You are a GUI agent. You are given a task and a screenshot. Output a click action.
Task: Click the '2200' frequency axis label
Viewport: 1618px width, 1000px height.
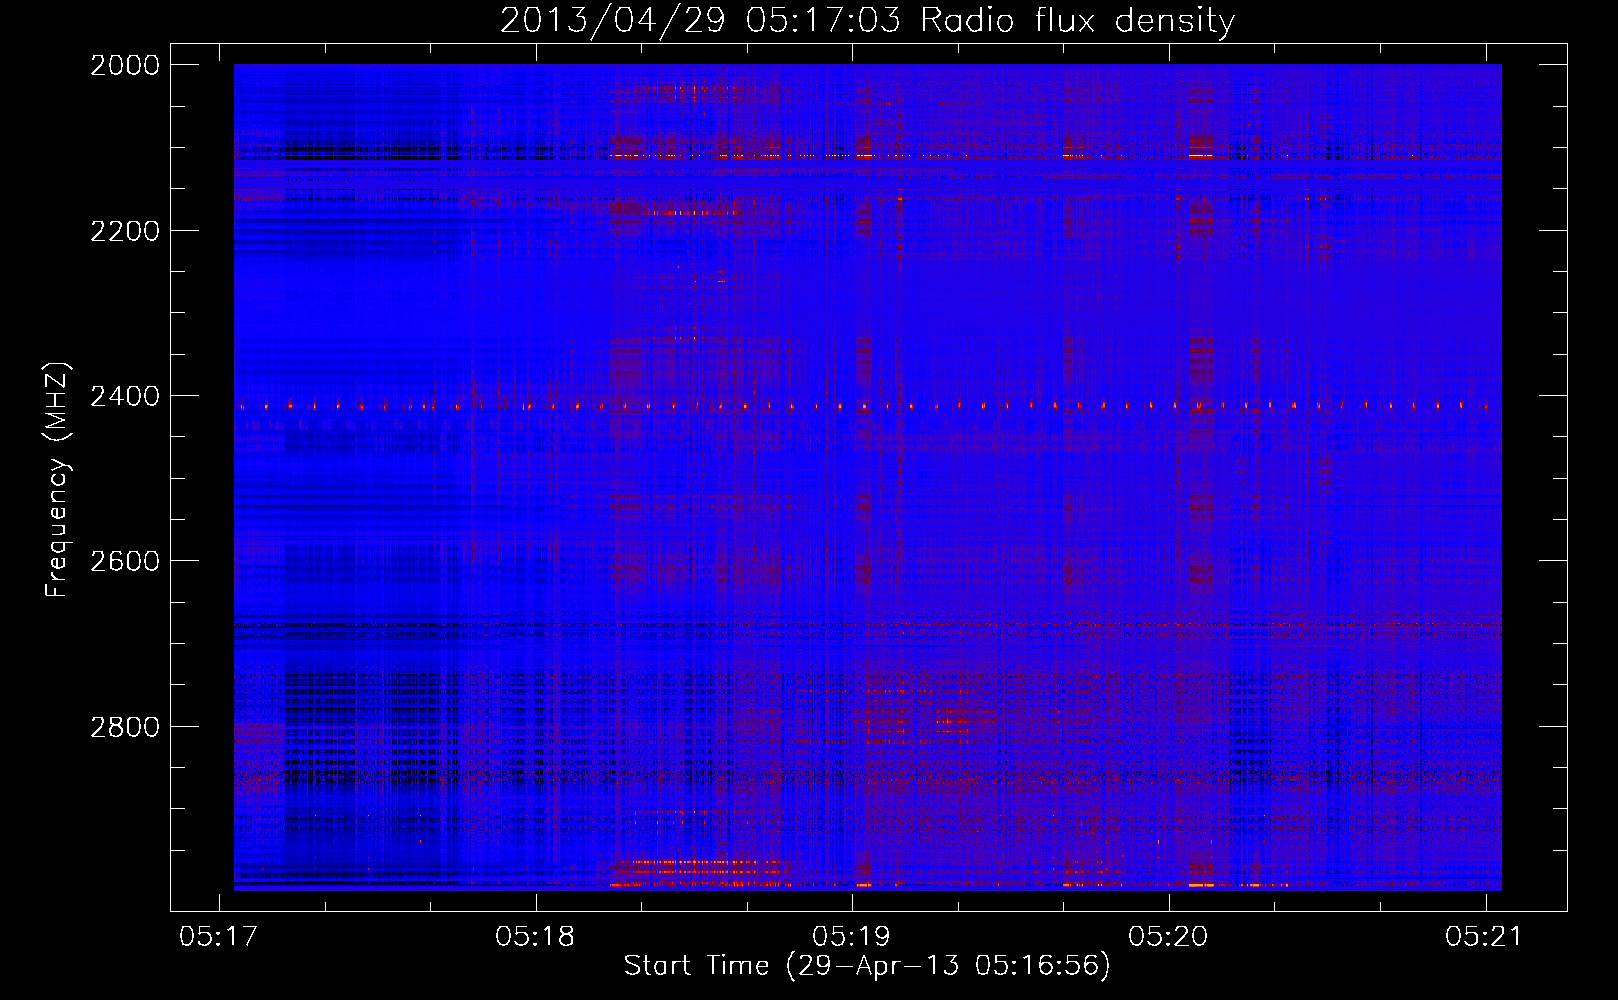[125, 231]
